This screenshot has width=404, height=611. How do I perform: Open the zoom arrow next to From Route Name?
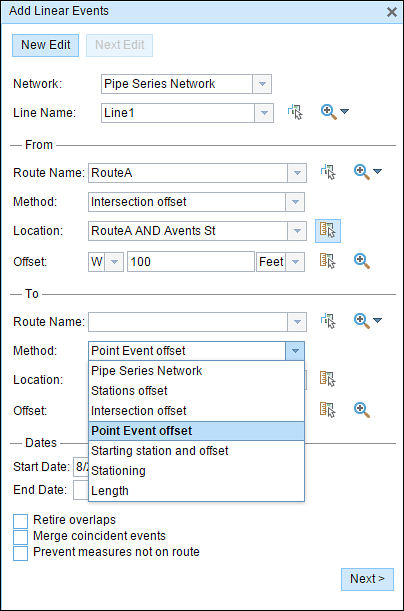tap(378, 171)
